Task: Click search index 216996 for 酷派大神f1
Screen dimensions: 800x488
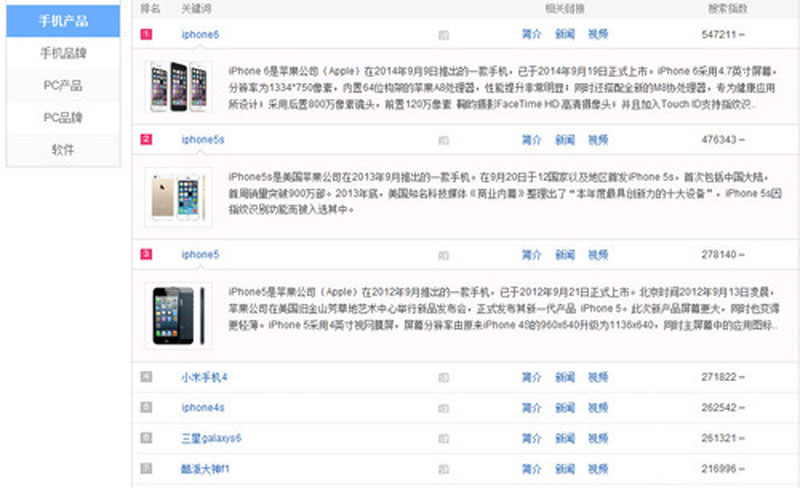Action: pos(719,469)
